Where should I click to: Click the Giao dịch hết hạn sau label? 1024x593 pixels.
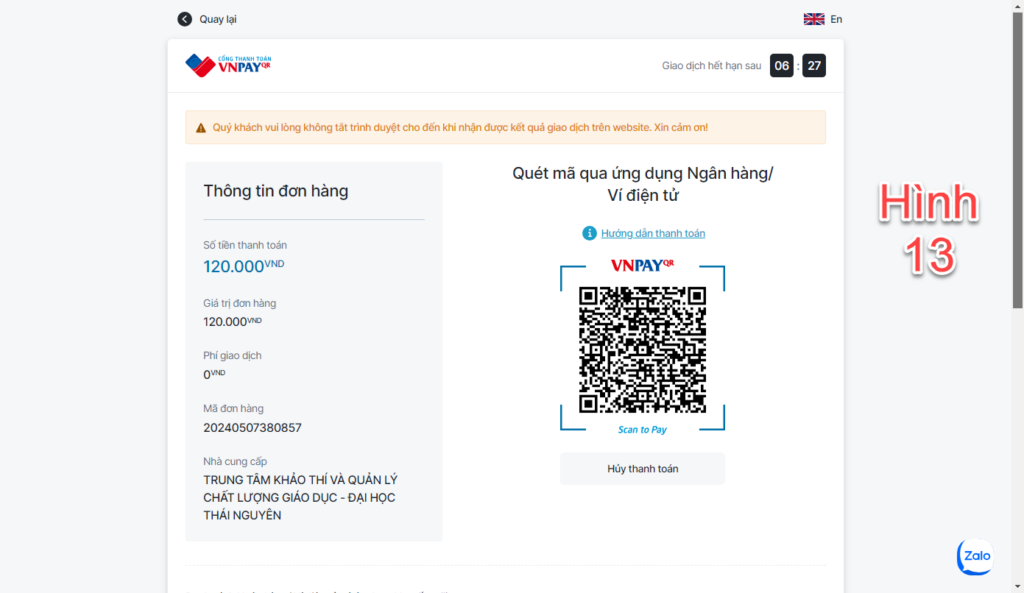[x=711, y=65]
